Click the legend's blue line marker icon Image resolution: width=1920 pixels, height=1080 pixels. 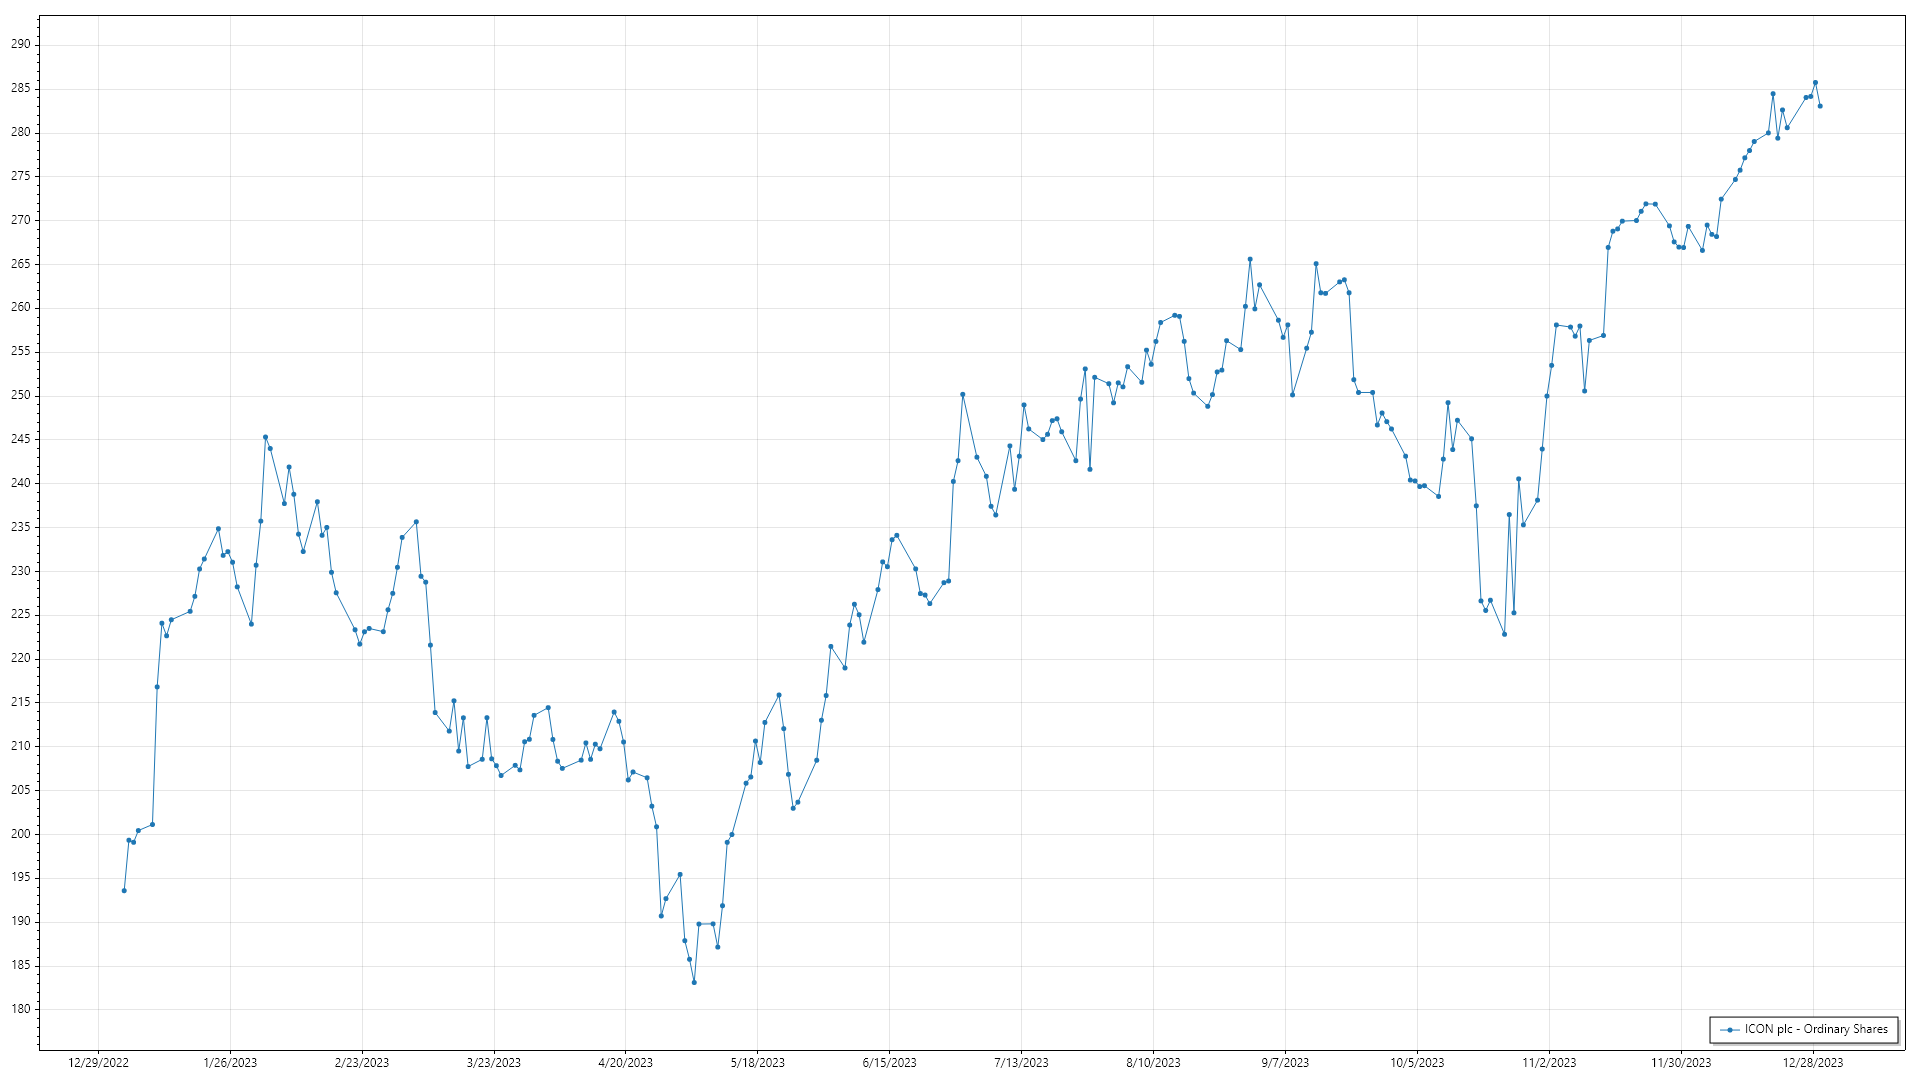[1730, 1030]
